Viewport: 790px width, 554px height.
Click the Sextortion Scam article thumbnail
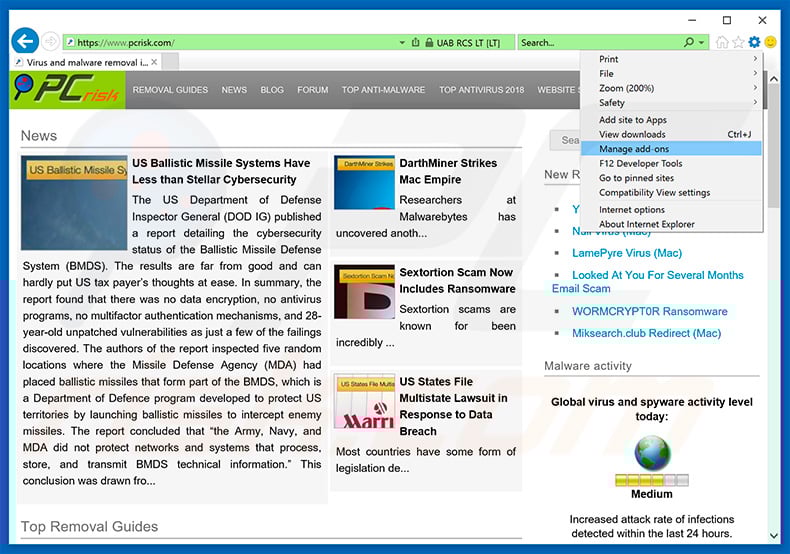tap(364, 292)
